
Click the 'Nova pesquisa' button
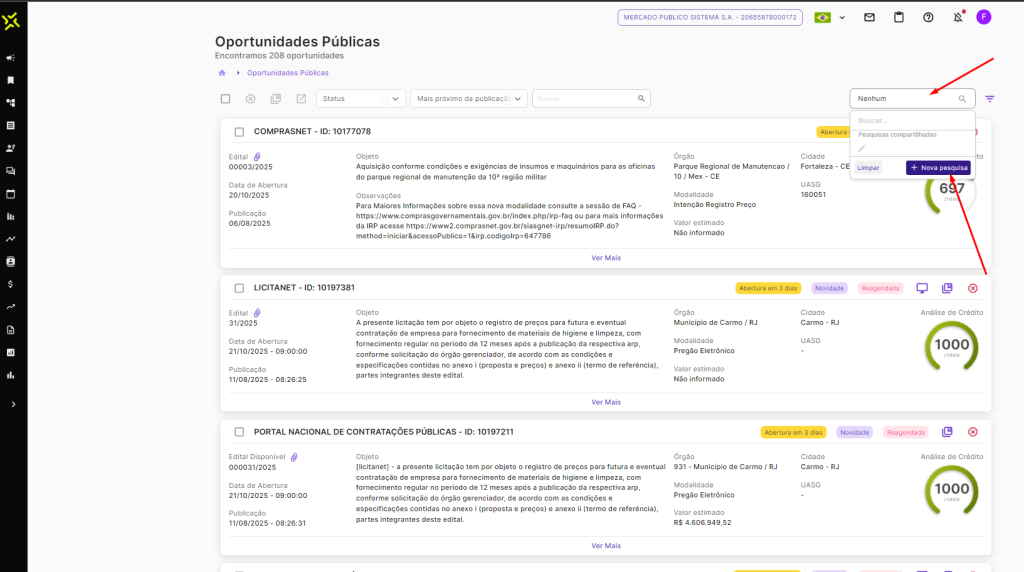point(938,168)
